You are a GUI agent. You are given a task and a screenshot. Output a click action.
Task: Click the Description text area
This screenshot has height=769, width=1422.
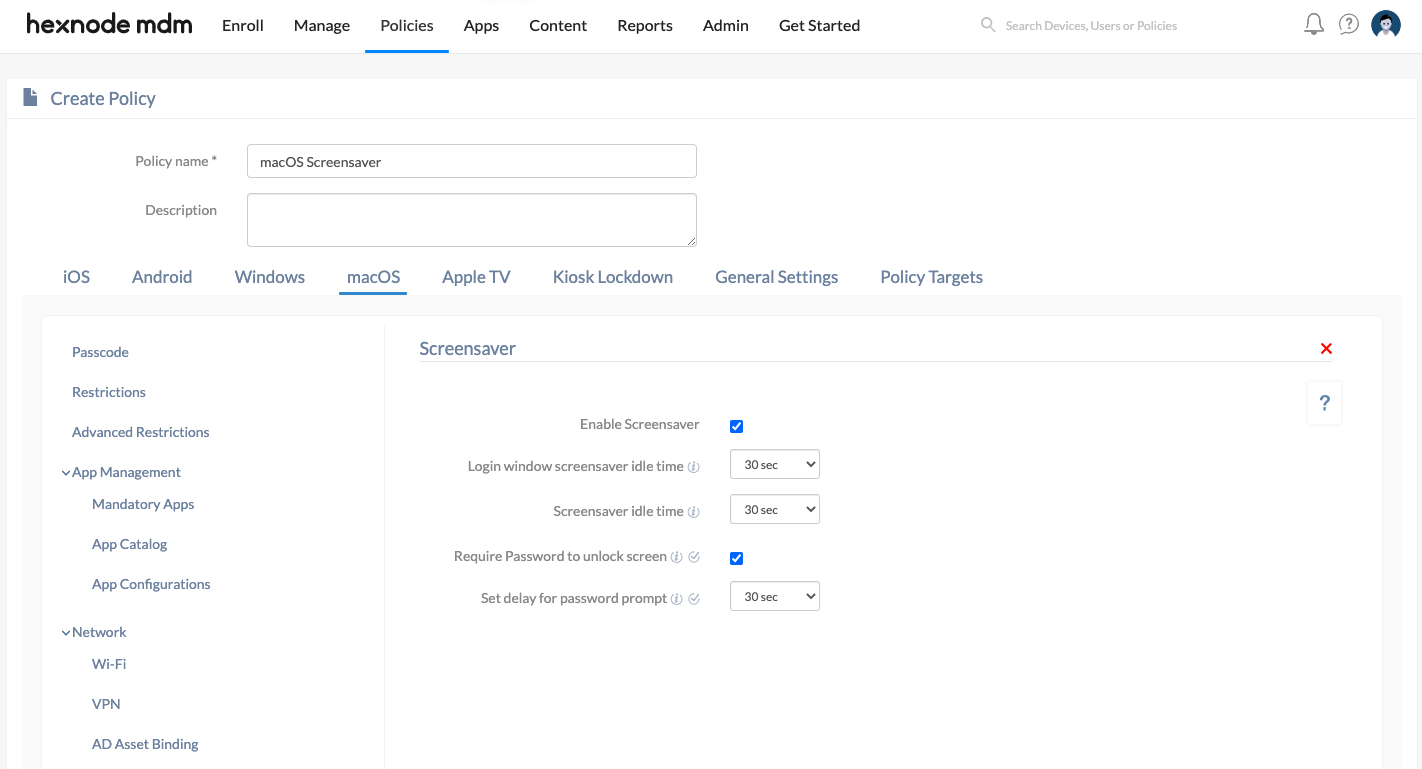pyautogui.click(x=472, y=220)
